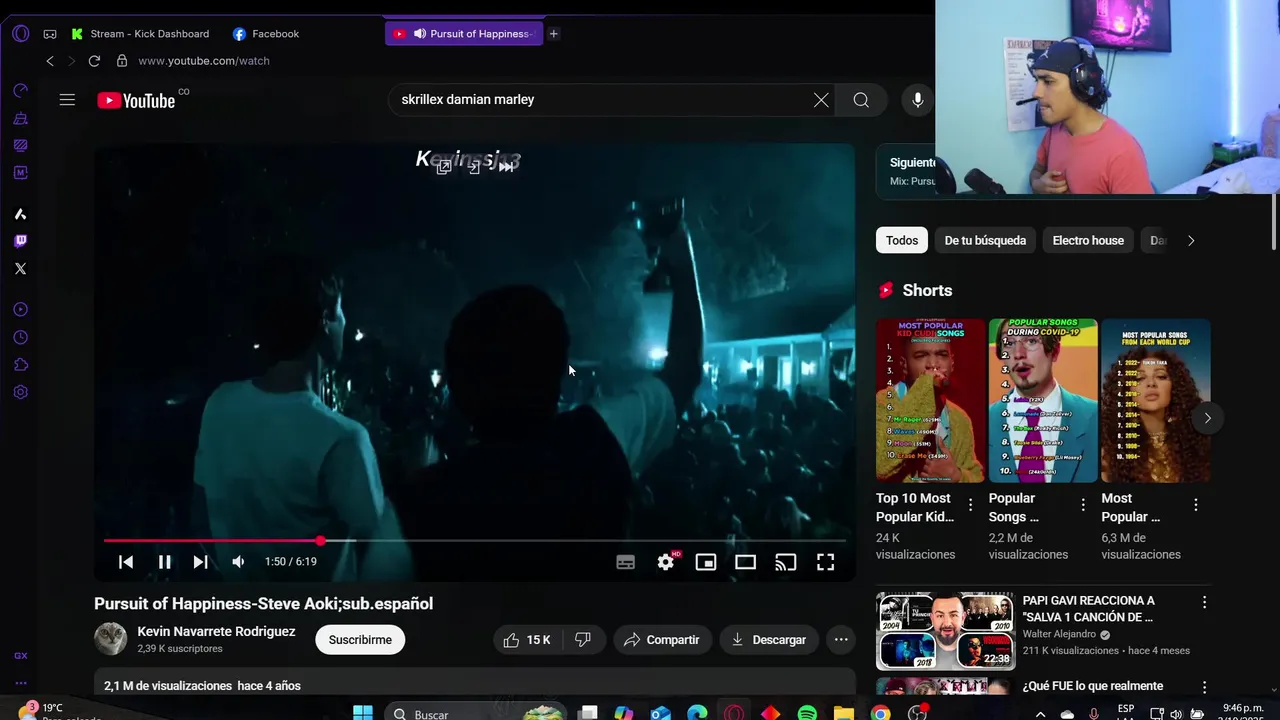Viewport: 1280px width, 720px height.
Task: Switch to the Facebook tab
Action: 266,34
